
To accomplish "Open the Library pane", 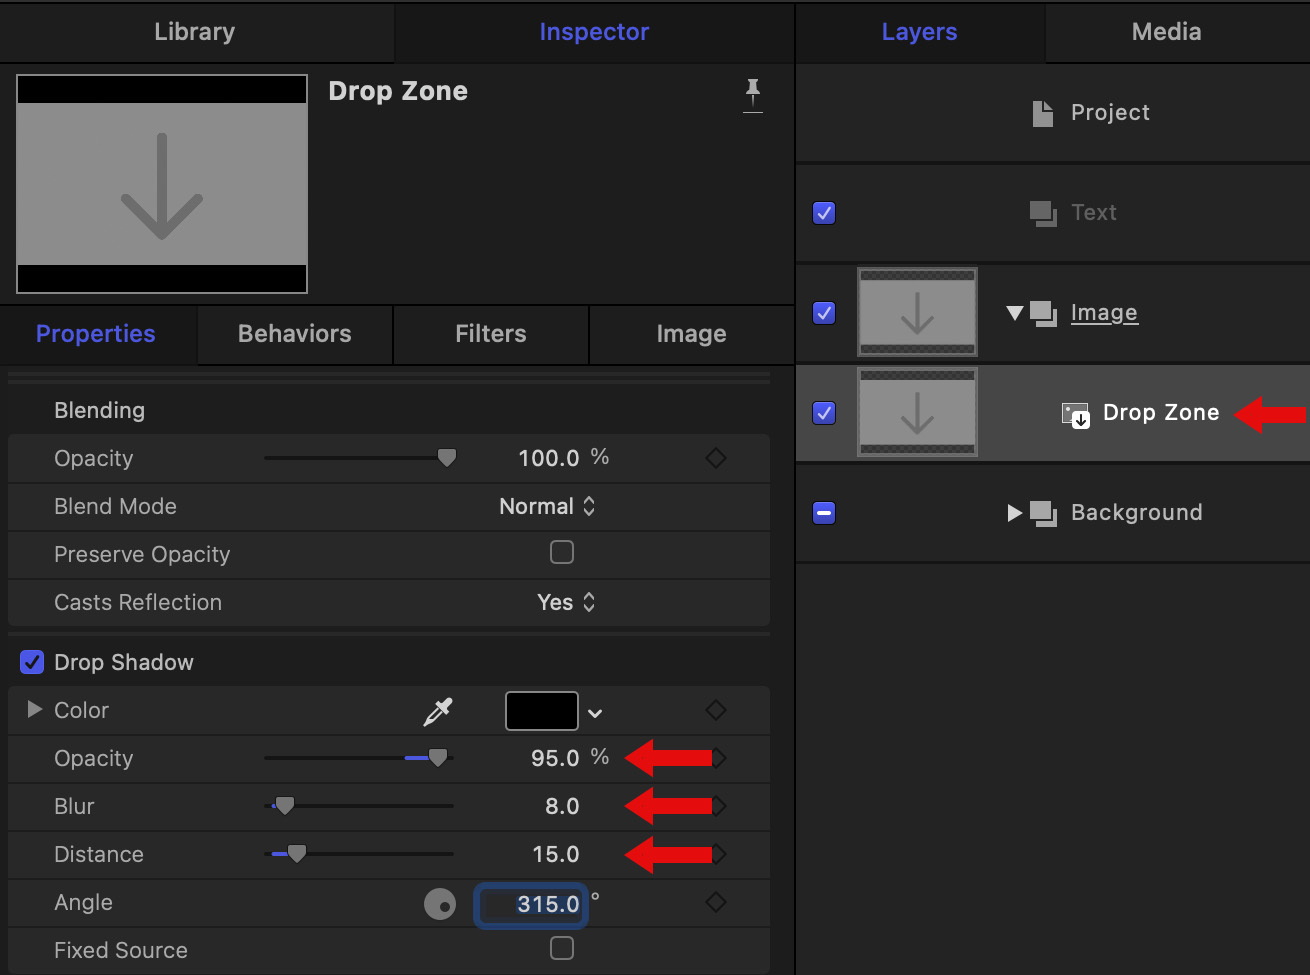I will (195, 32).
